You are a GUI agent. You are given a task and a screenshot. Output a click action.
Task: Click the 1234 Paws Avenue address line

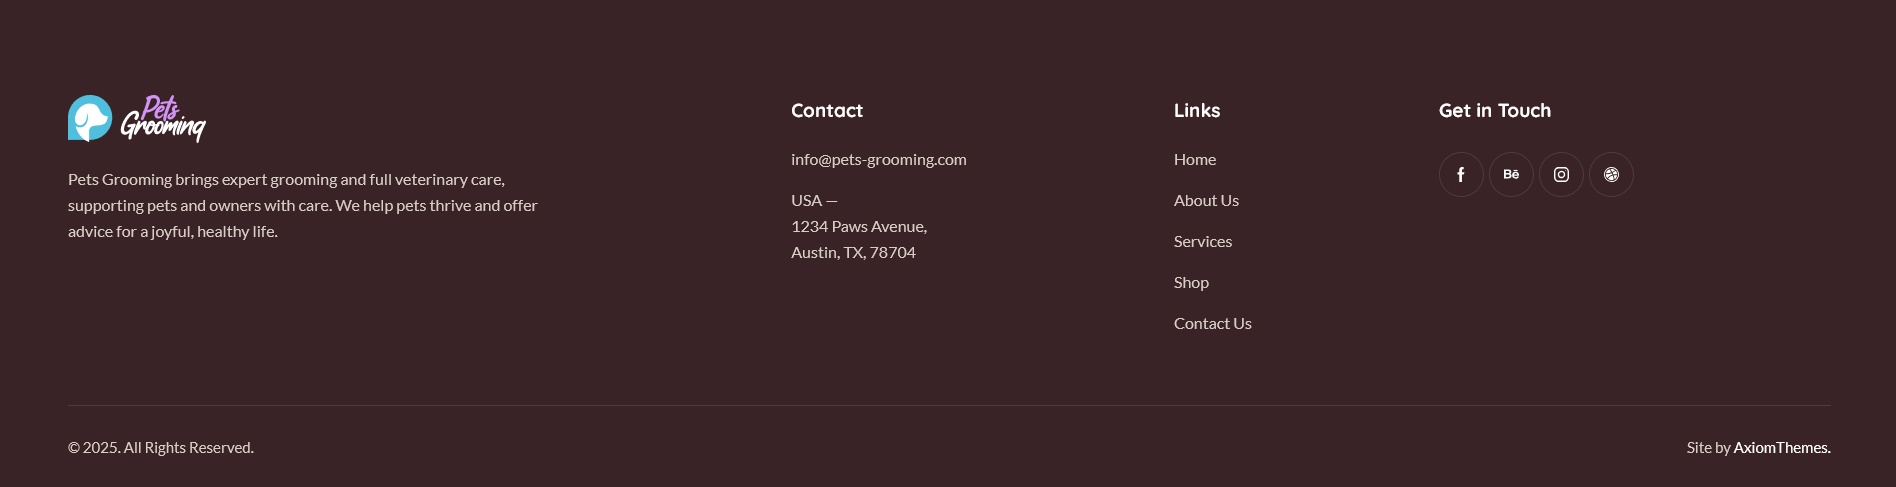[859, 226]
